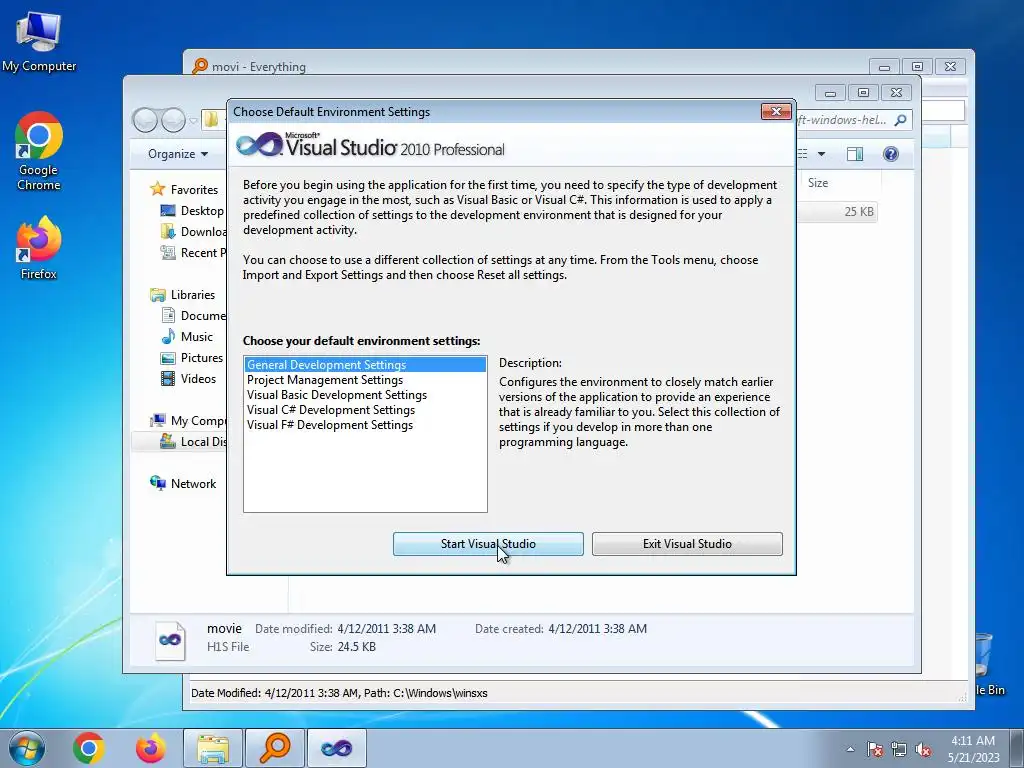The height and width of the screenshot is (768, 1024).
Task: Open Explorer view options dropdown arrow
Action: pos(822,154)
